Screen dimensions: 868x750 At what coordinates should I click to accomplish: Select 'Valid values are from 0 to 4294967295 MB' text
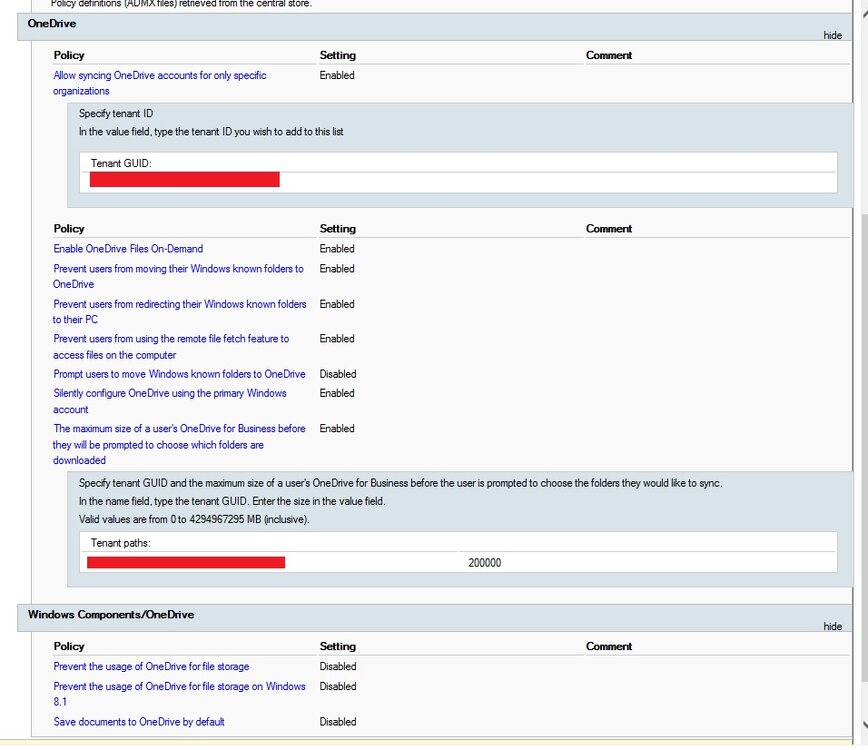tap(194, 520)
